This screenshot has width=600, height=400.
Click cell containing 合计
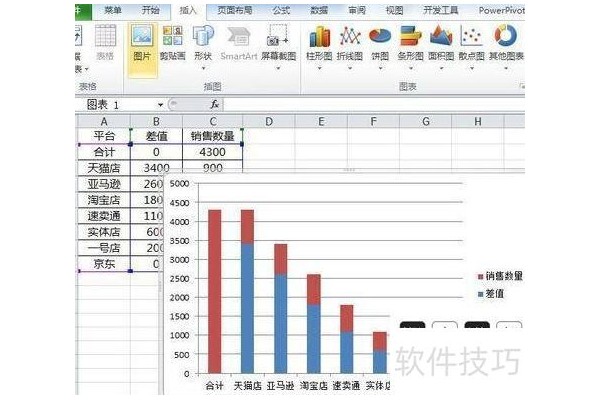pyautogui.click(x=104, y=152)
